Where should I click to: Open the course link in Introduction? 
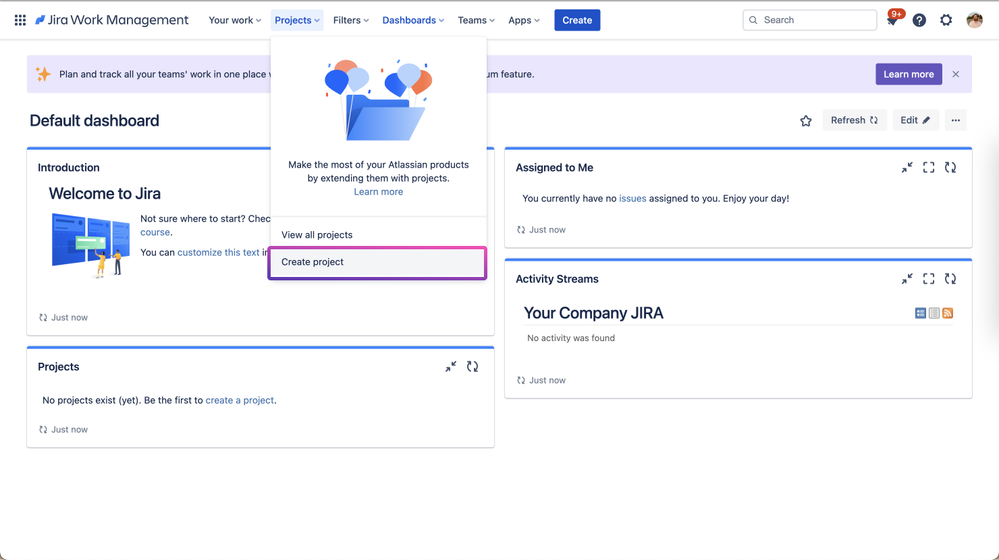pyautogui.click(x=155, y=233)
